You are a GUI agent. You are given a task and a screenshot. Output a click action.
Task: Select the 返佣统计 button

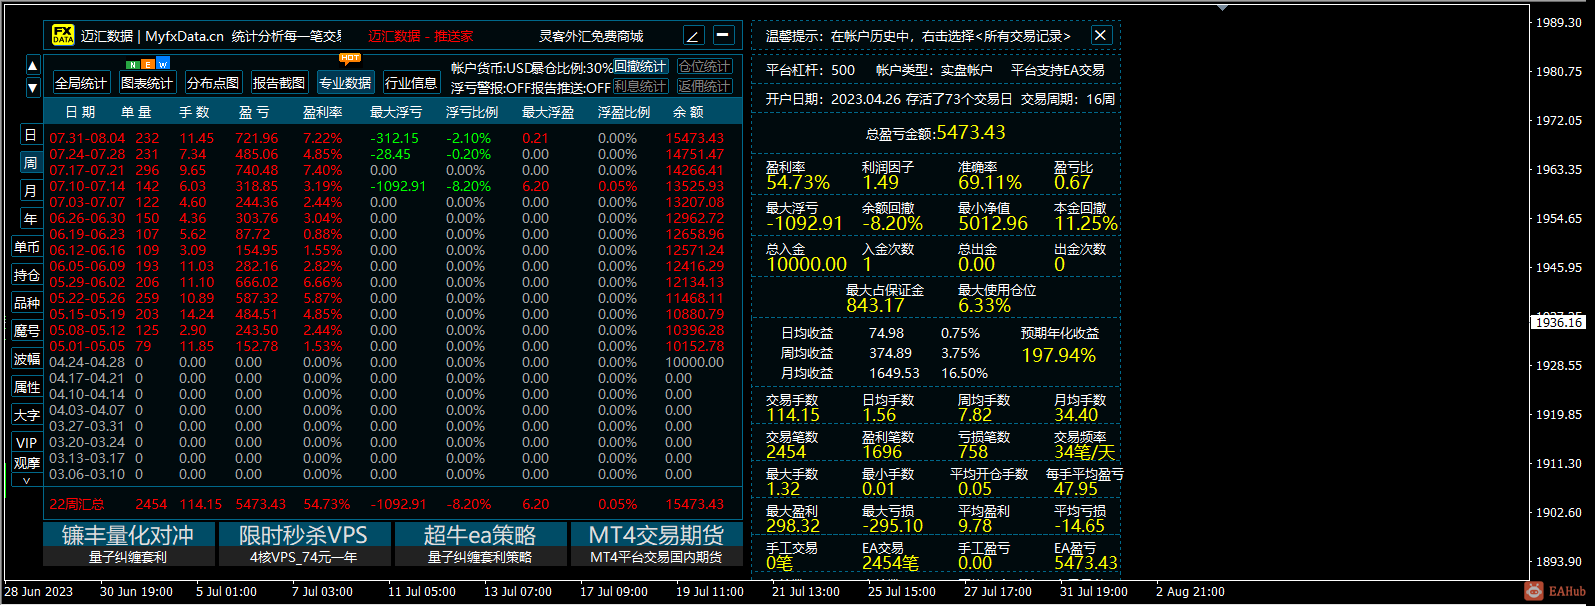[705, 87]
